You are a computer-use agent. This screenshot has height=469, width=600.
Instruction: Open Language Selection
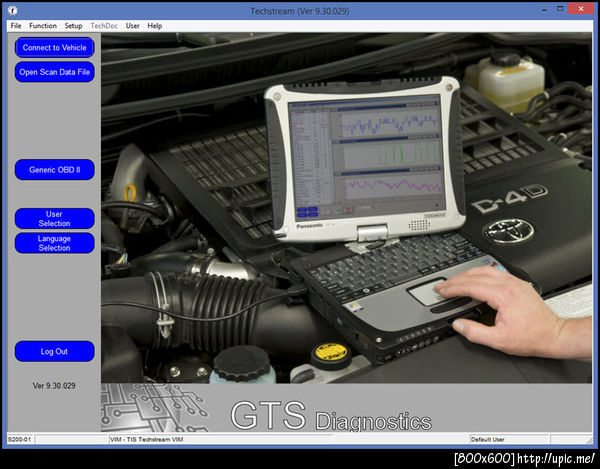click(54, 243)
